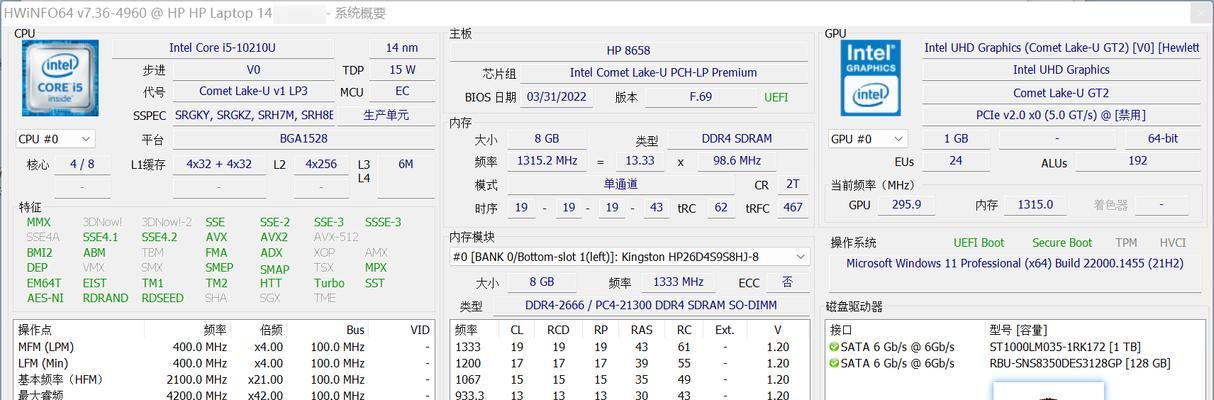Click the L3 cache 6M value
1214x400 pixels.
point(405,164)
